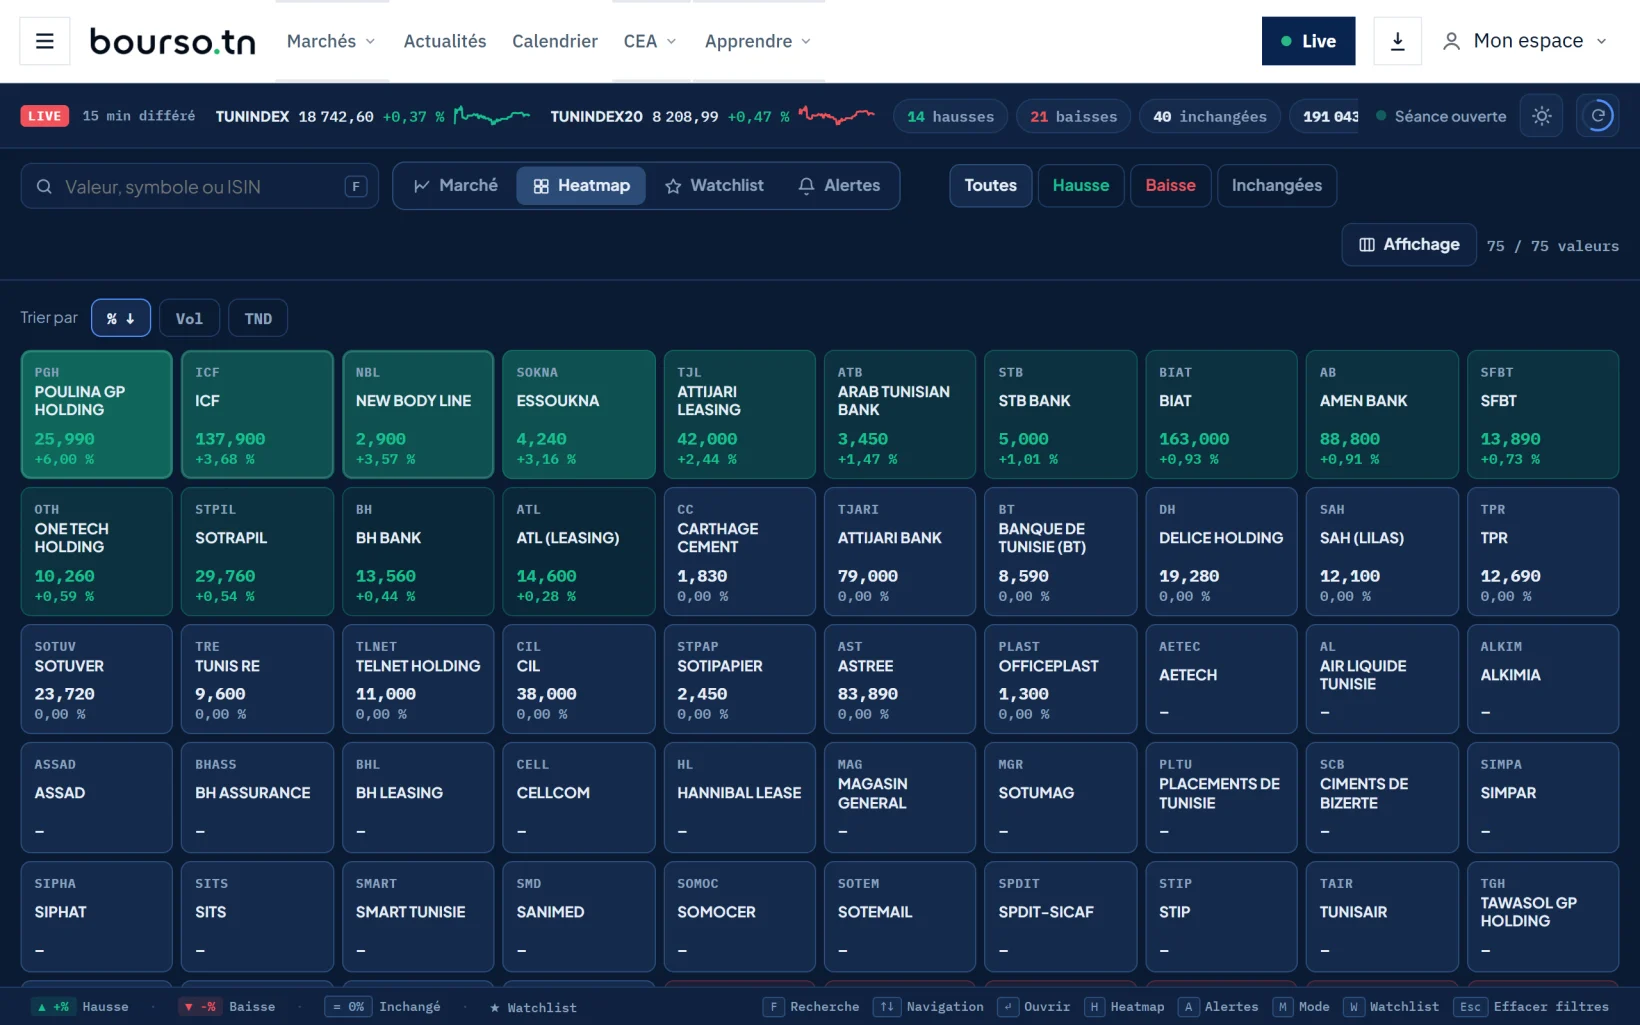Sort by percent change
1640x1025 pixels.
coord(121,318)
